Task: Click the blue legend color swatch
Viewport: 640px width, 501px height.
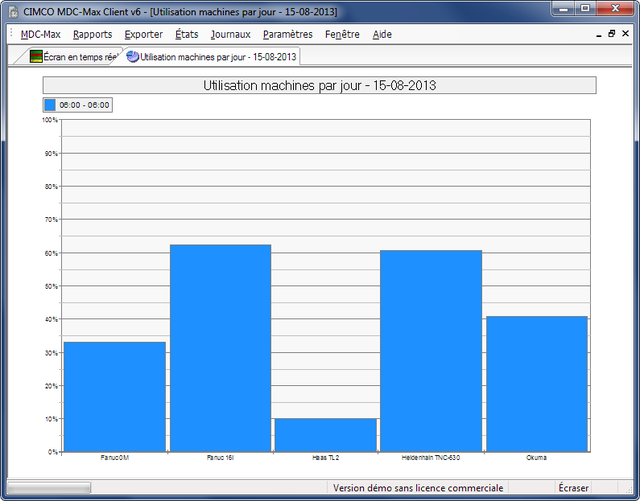Action: tap(50, 105)
